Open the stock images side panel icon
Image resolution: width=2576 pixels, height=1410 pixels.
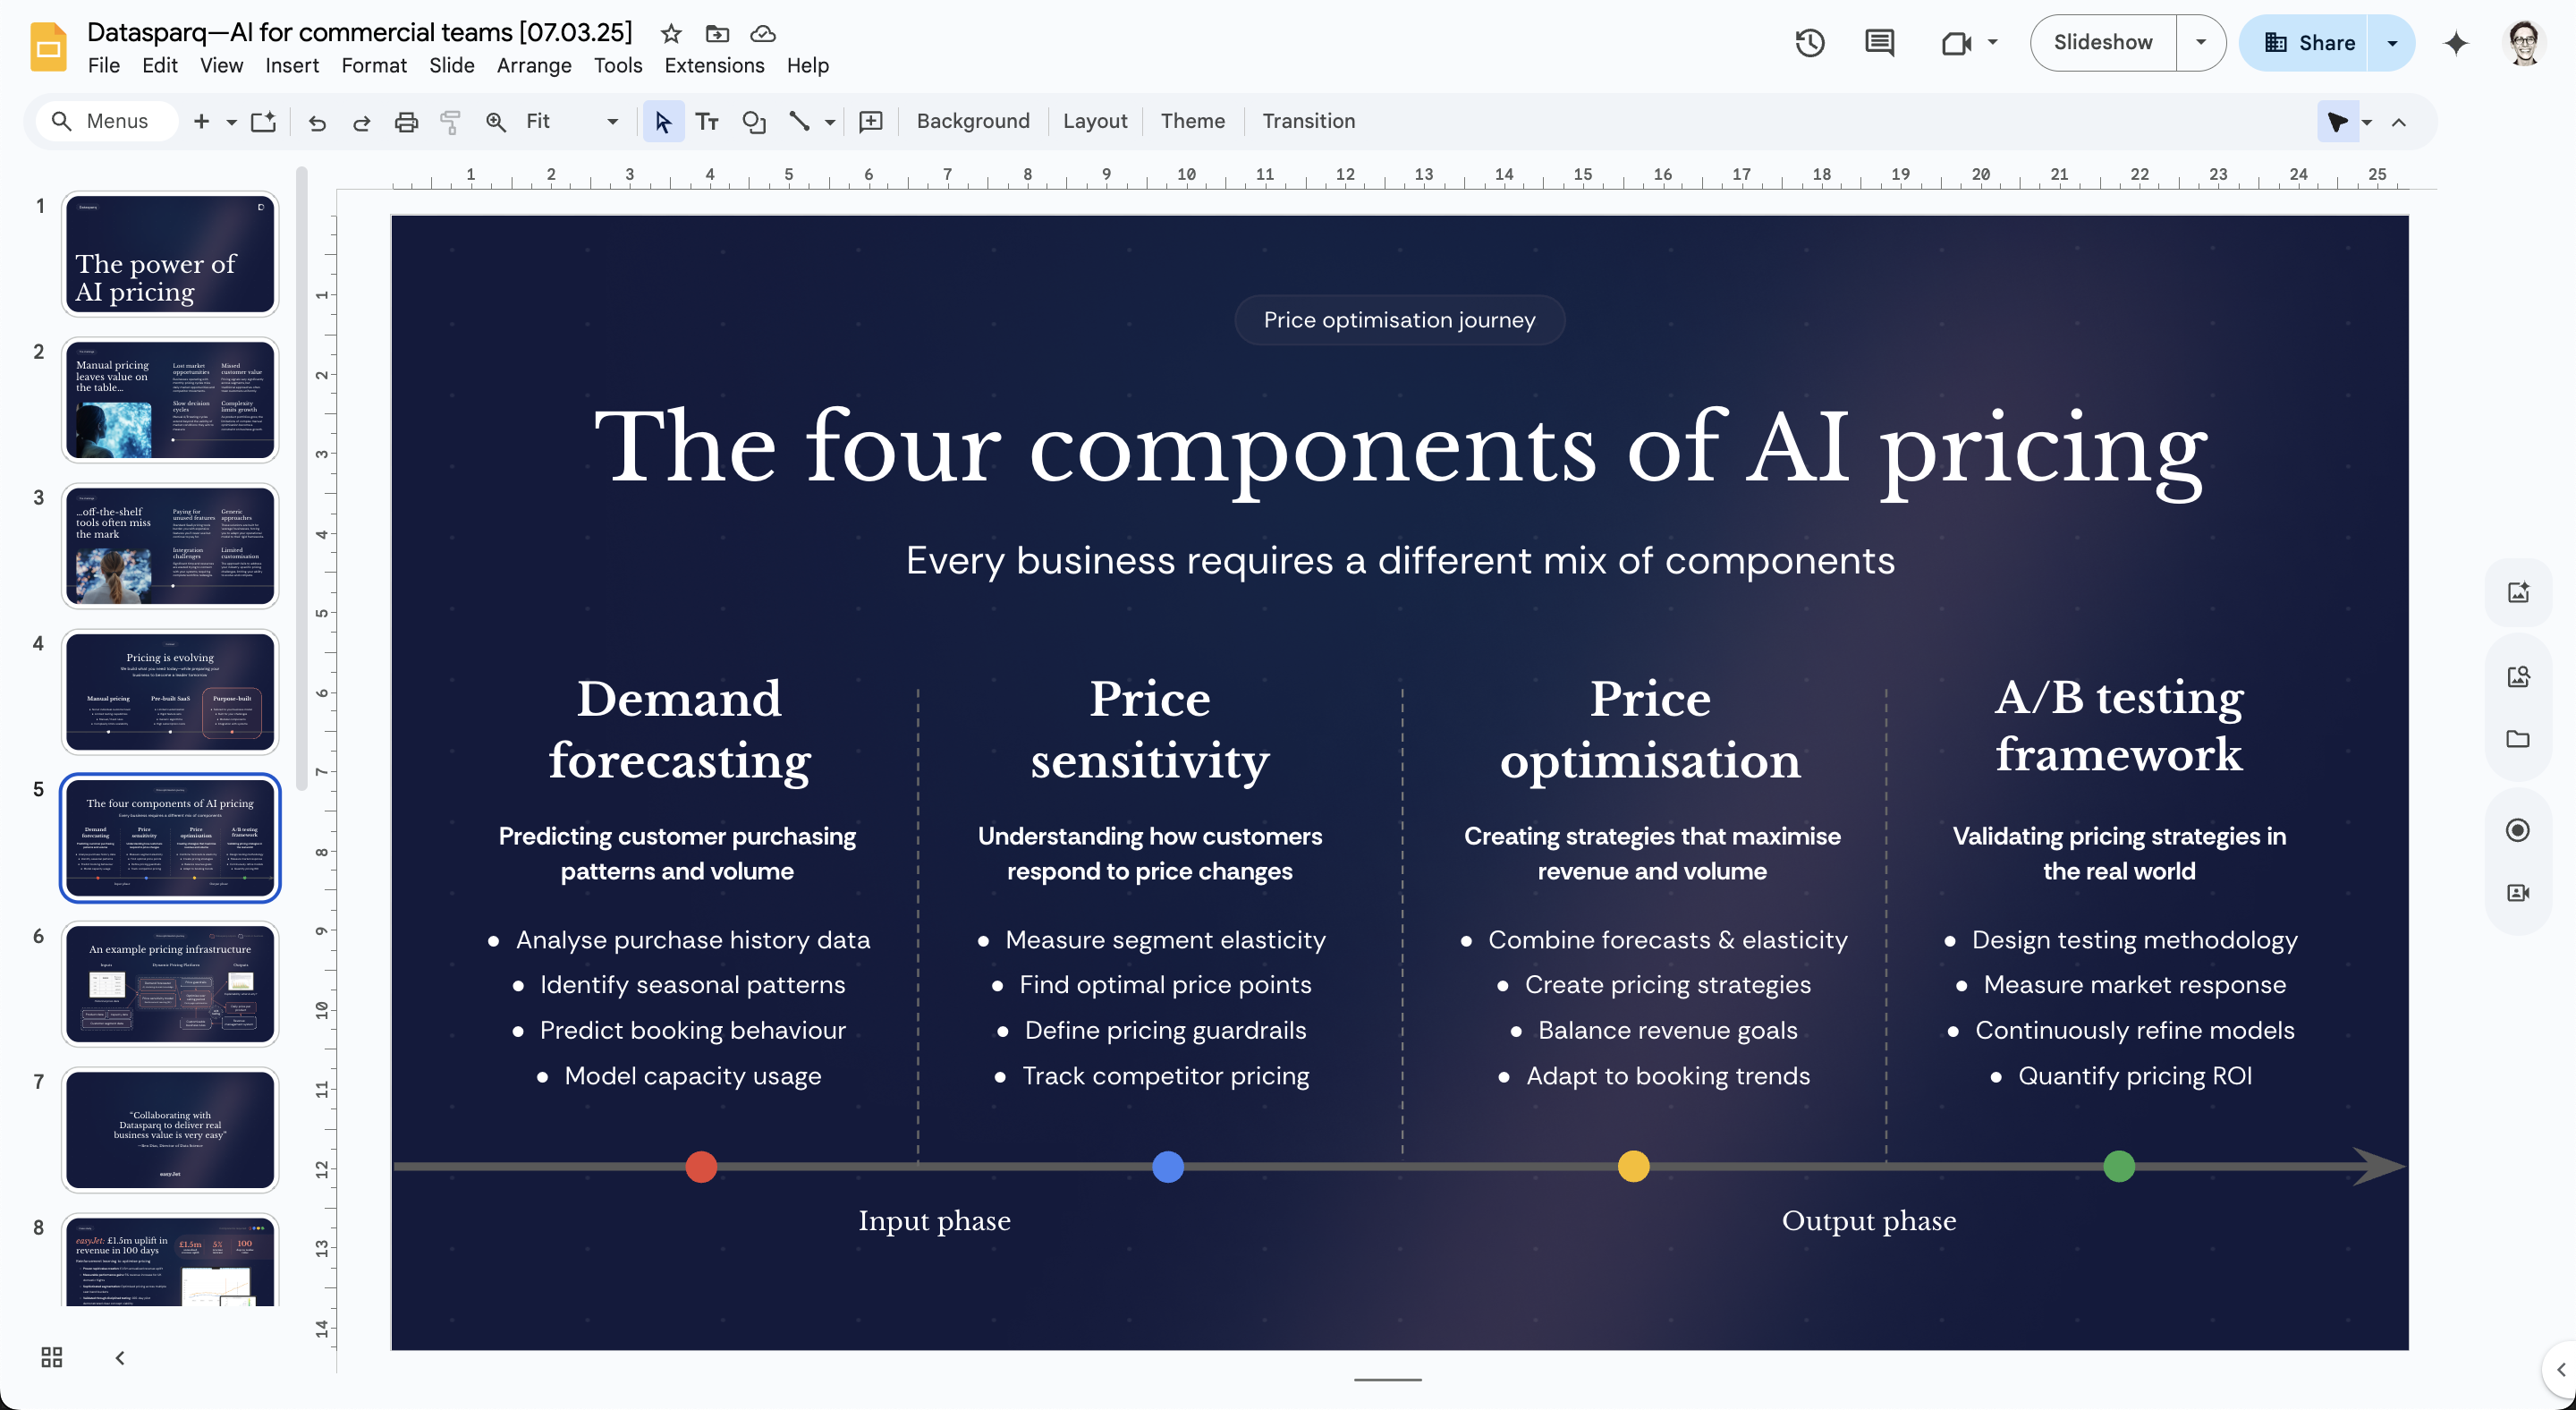(x=2518, y=677)
